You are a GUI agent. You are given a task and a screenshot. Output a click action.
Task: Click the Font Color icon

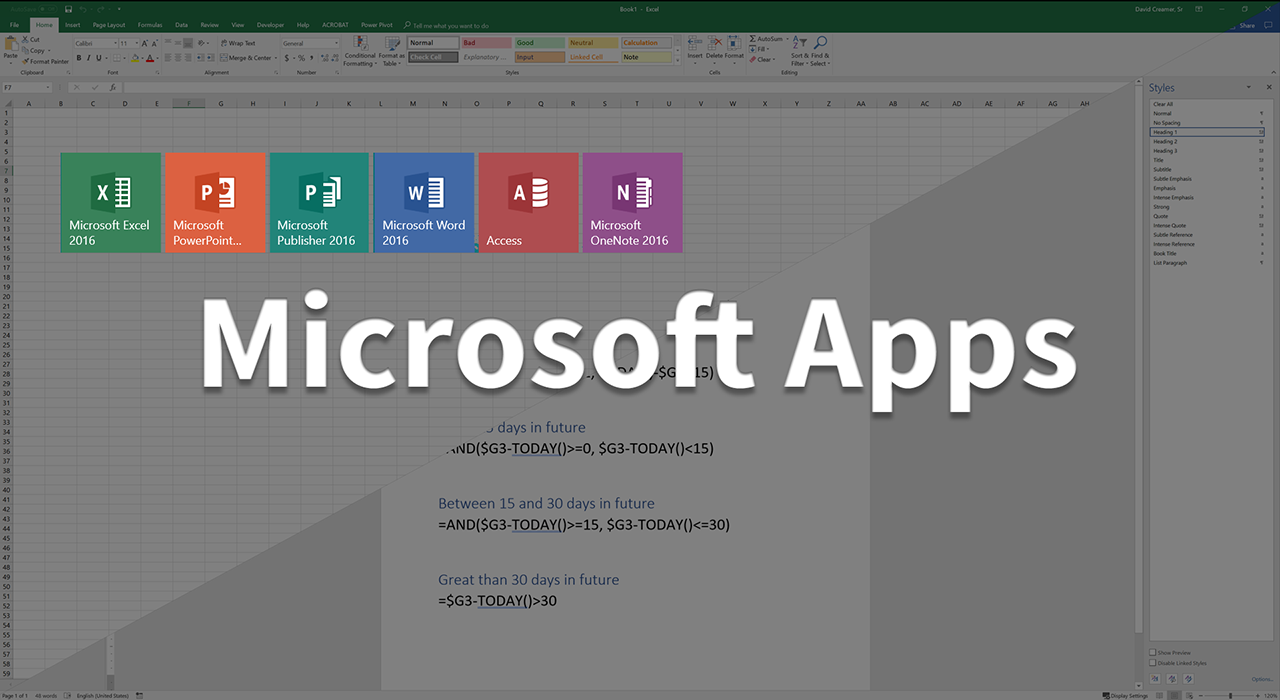(151, 58)
